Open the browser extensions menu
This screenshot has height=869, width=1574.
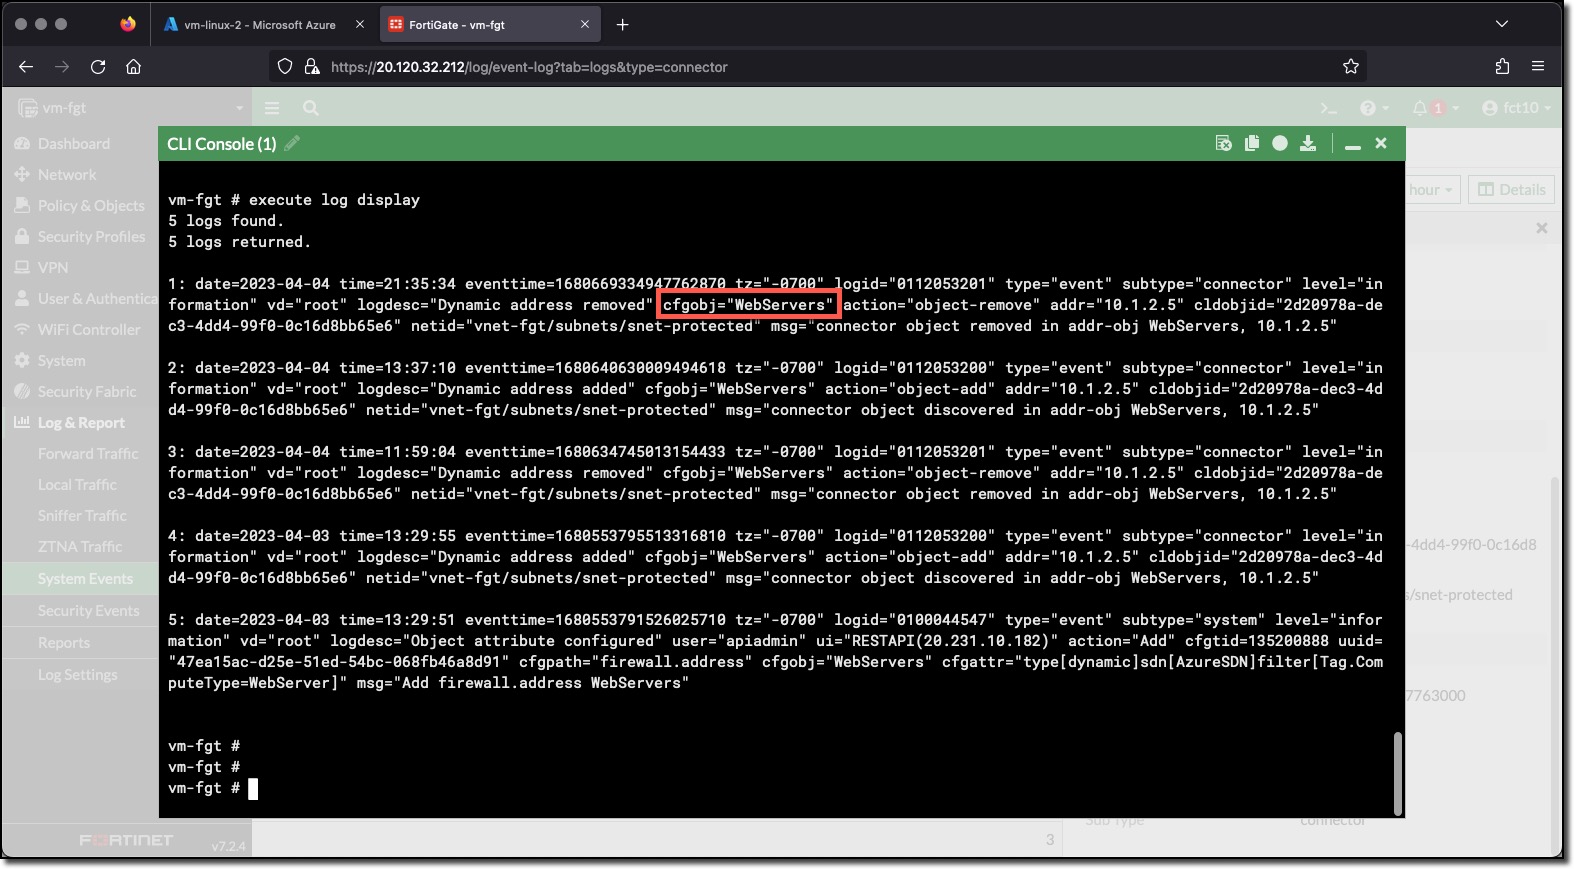pyautogui.click(x=1502, y=67)
